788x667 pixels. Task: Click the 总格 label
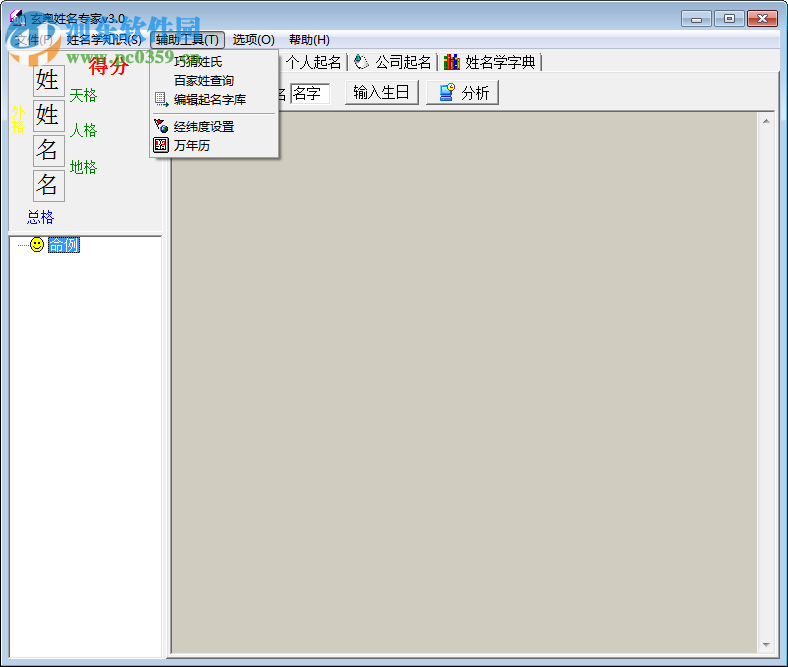40,217
